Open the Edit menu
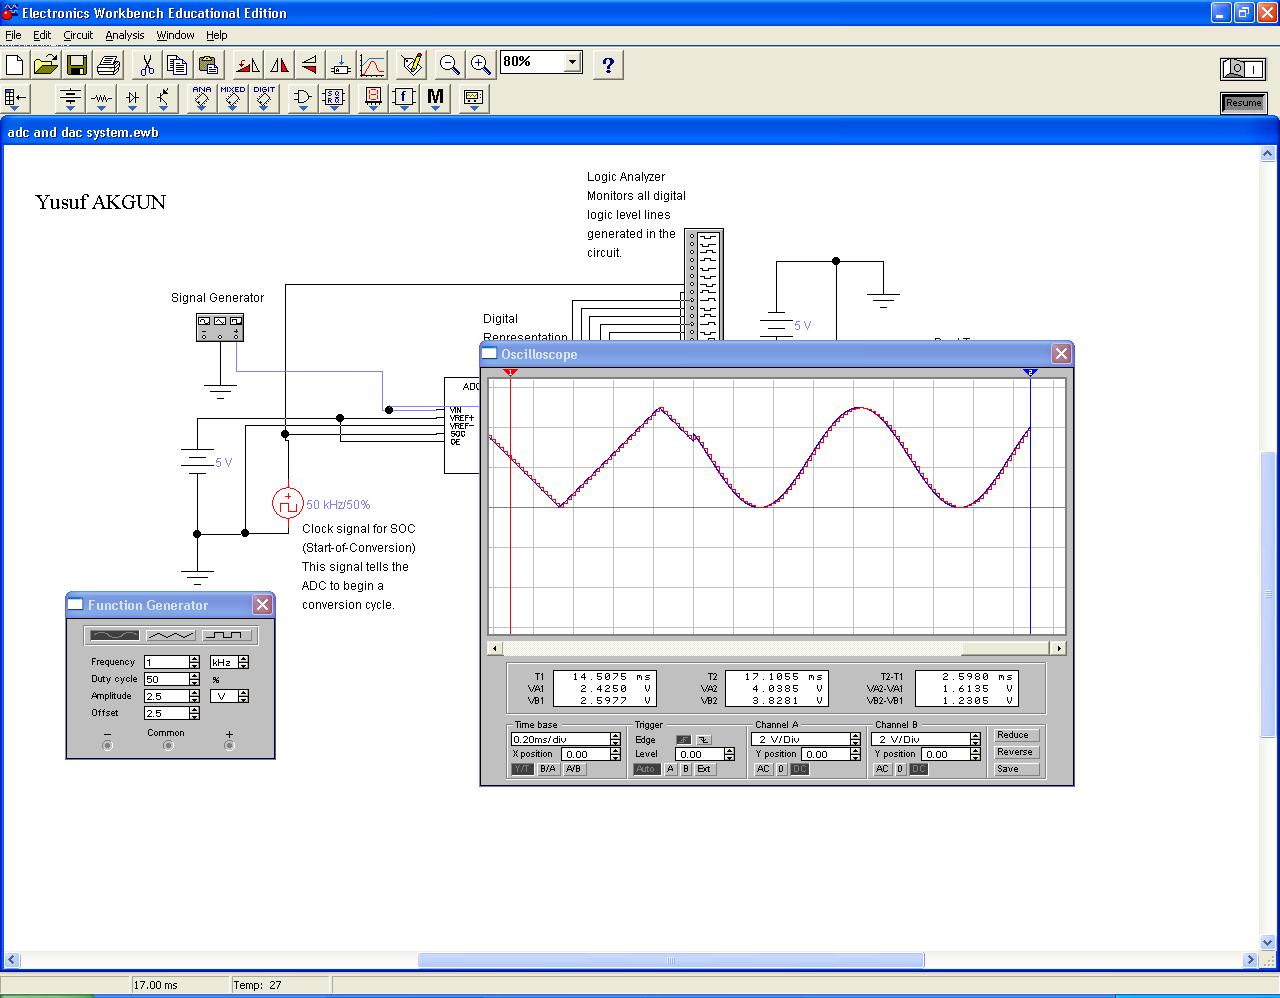The width and height of the screenshot is (1280, 998). coord(42,35)
